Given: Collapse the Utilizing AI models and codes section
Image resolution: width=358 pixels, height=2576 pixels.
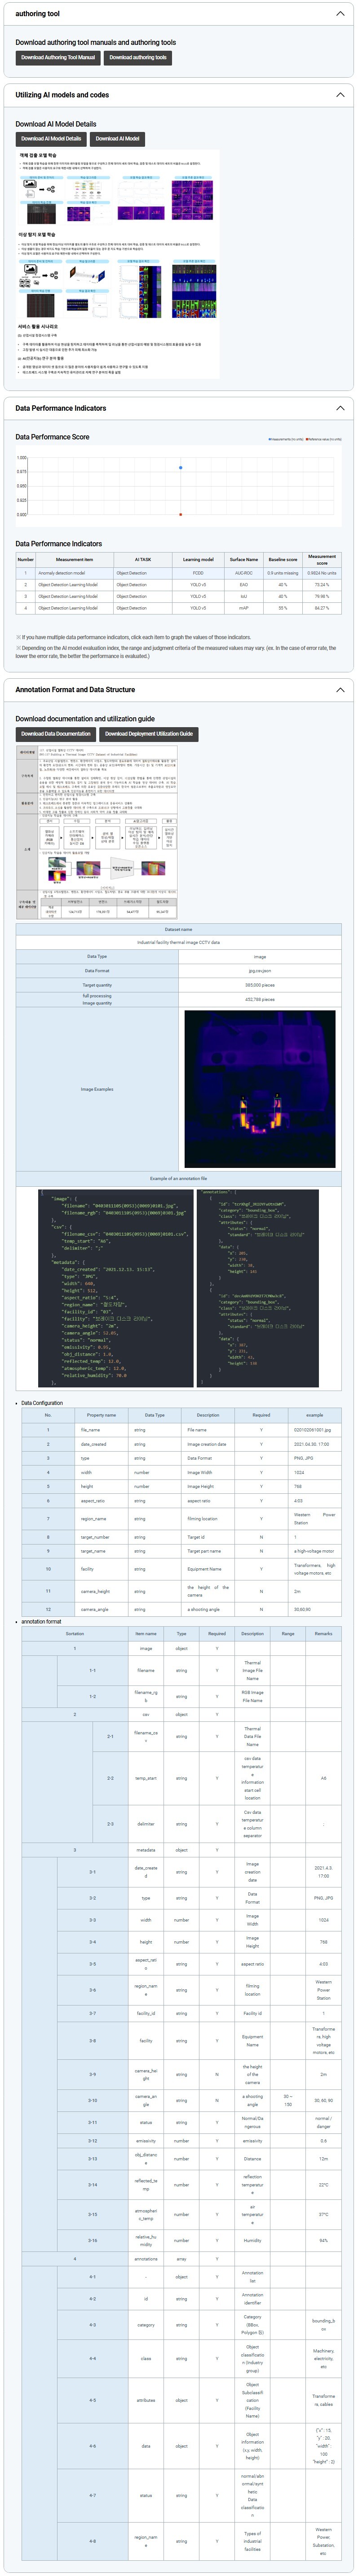Looking at the screenshot, I should pyautogui.click(x=340, y=95).
